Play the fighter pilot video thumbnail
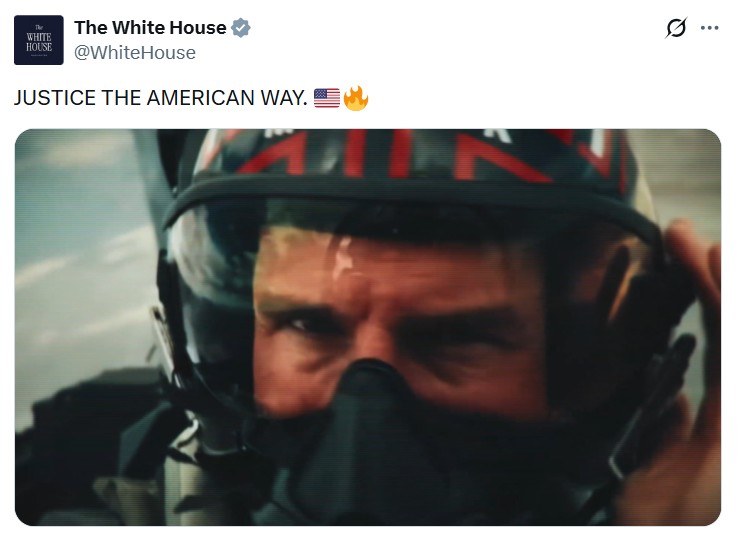The height and width of the screenshot is (539, 739). point(368,327)
